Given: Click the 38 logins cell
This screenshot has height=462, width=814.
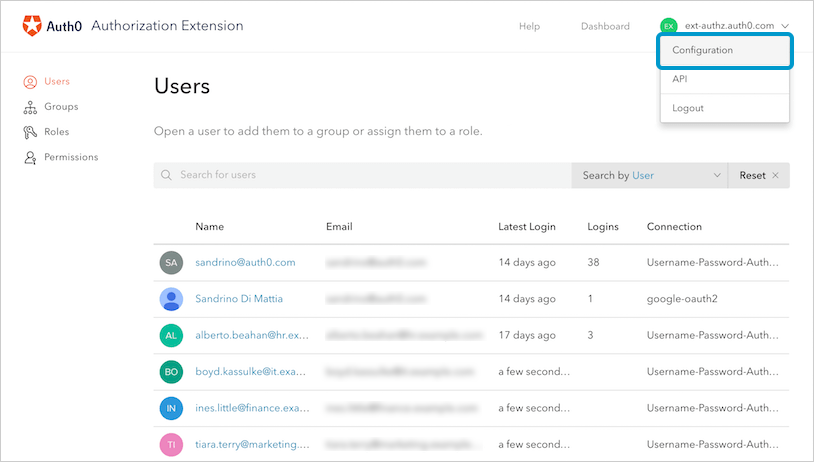Looking at the screenshot, I should pyautogui.click(x=593, y=262).
